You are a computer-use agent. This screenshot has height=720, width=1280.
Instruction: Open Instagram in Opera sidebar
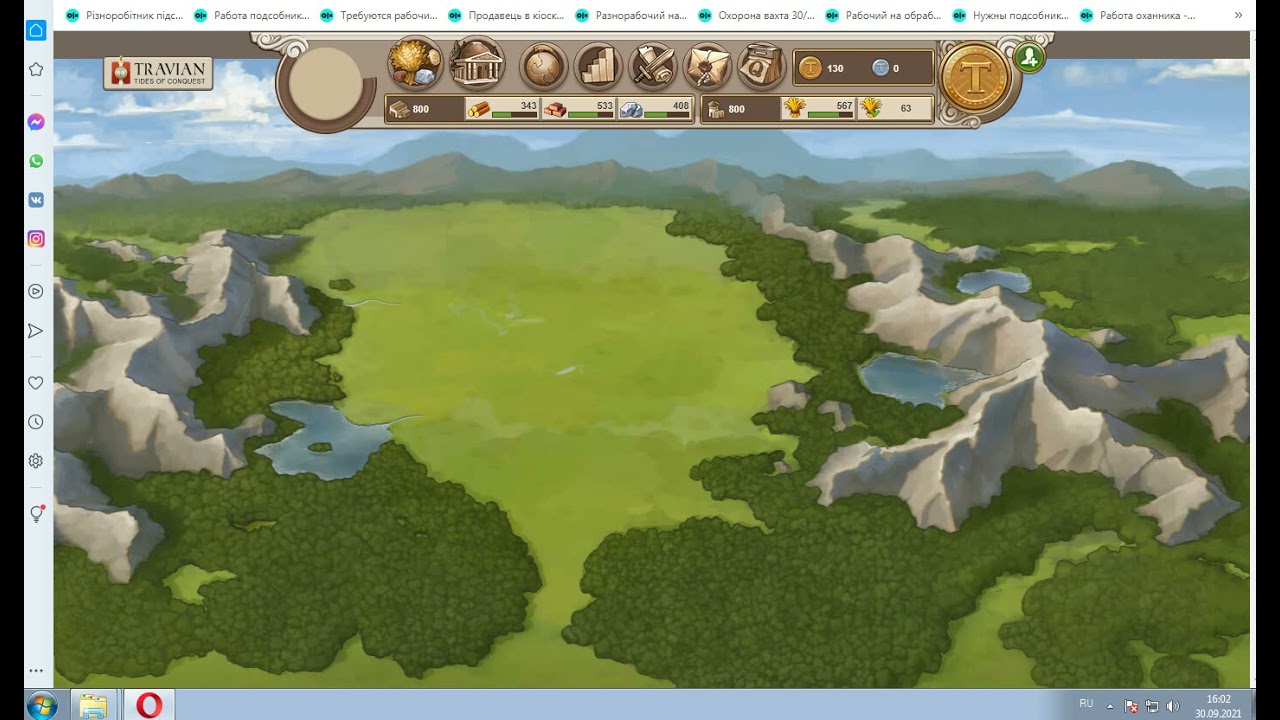pyautogui.click(x=36, y=239)
